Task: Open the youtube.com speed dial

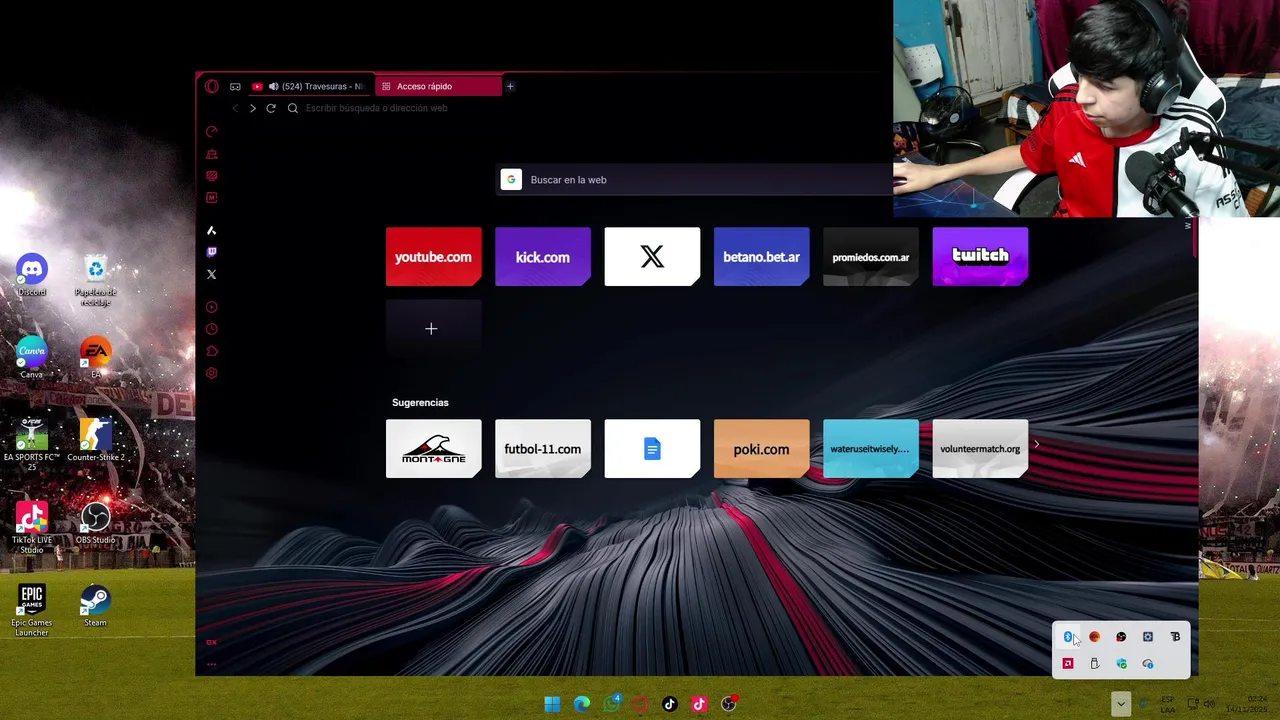Action: (x=433, y=257)
